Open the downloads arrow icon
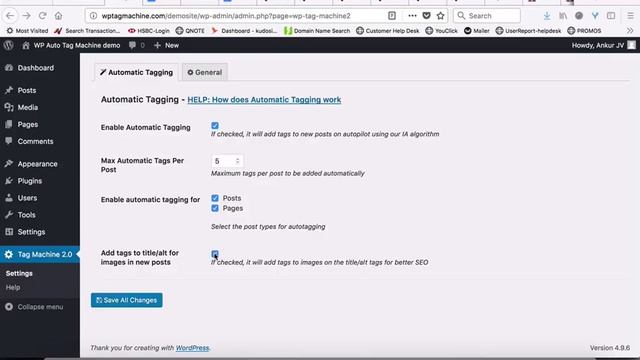 pos(547,16)
